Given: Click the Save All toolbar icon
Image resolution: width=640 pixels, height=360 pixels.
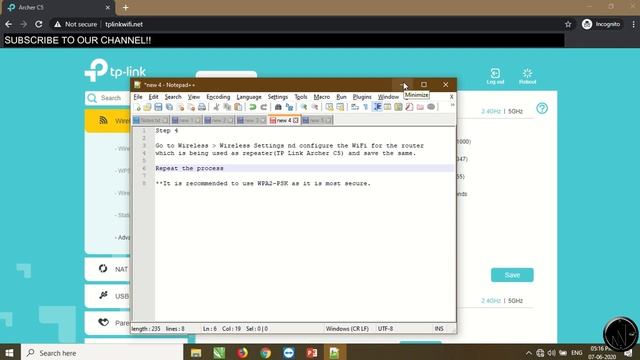Looking at the screenshot, I should [x=169, y=107].
